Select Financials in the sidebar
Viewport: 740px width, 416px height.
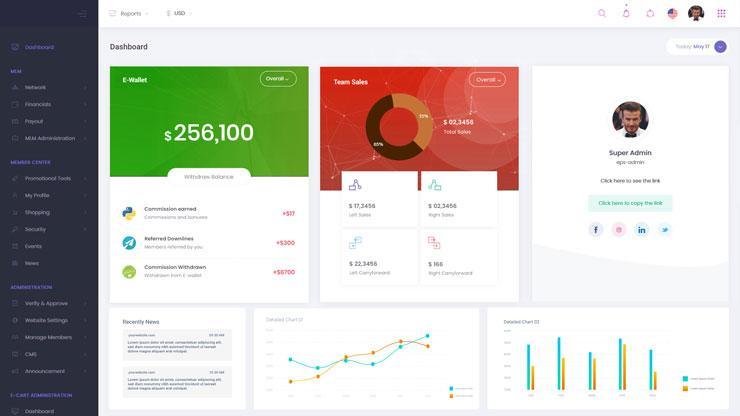click(38, 104)
